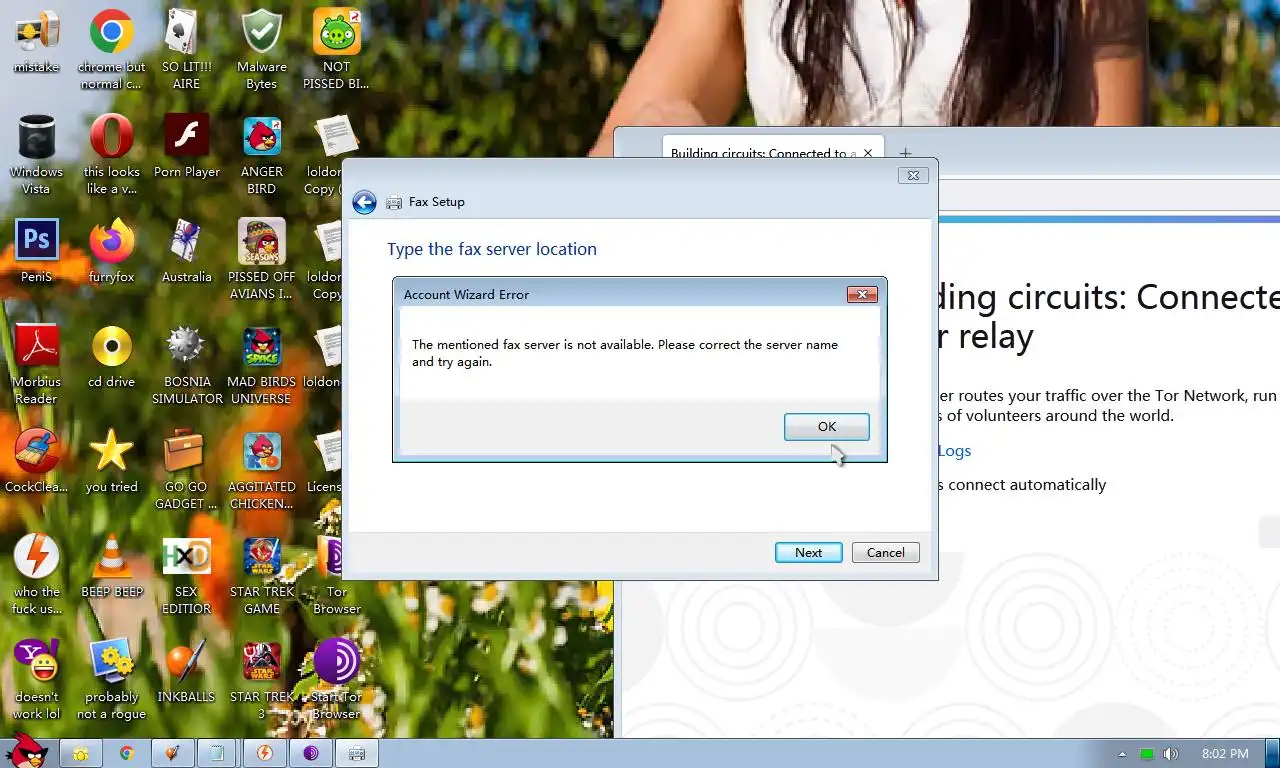The height and width of the screenshot is (768, 1280).
Task: Open the lightning bolt 'who the...' desktop icon
Action: [x=36, y=573]
